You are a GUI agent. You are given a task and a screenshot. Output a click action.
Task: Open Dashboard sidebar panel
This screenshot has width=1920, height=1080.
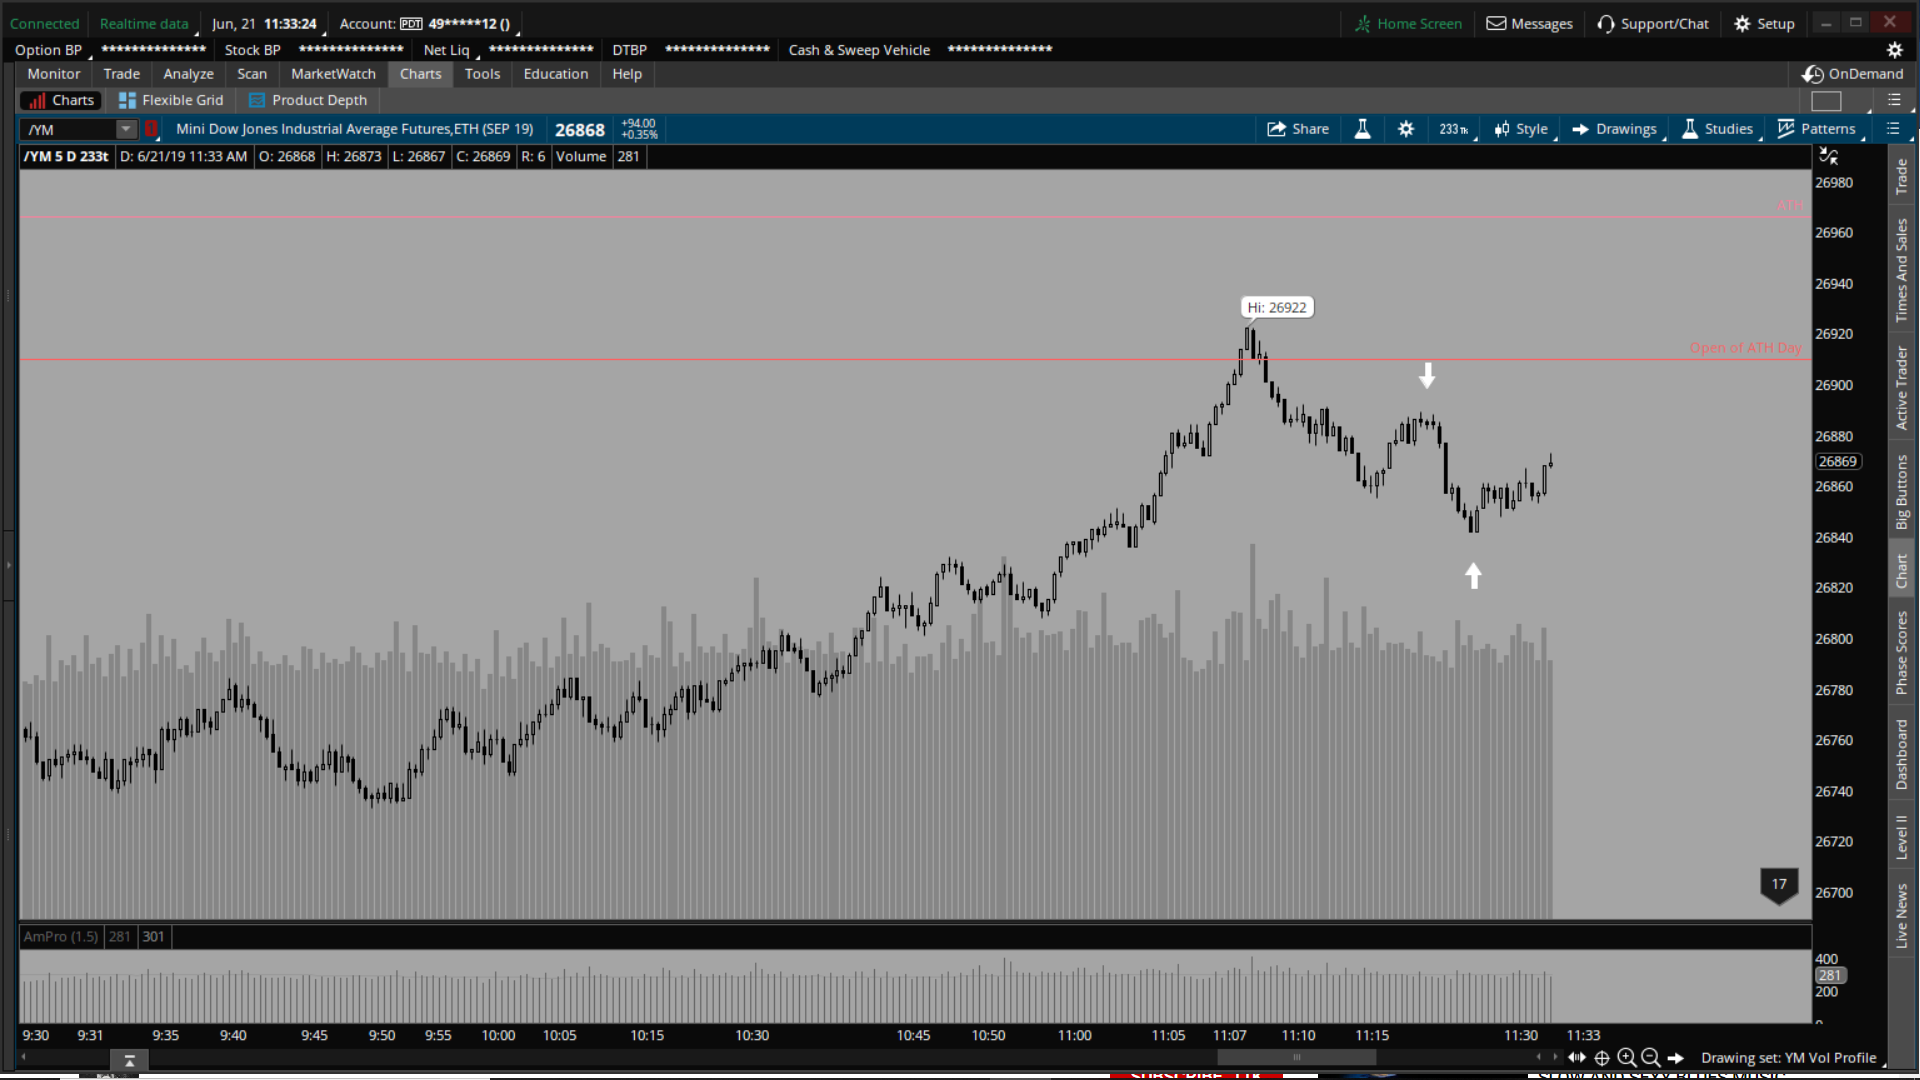tap(1902, 755)
